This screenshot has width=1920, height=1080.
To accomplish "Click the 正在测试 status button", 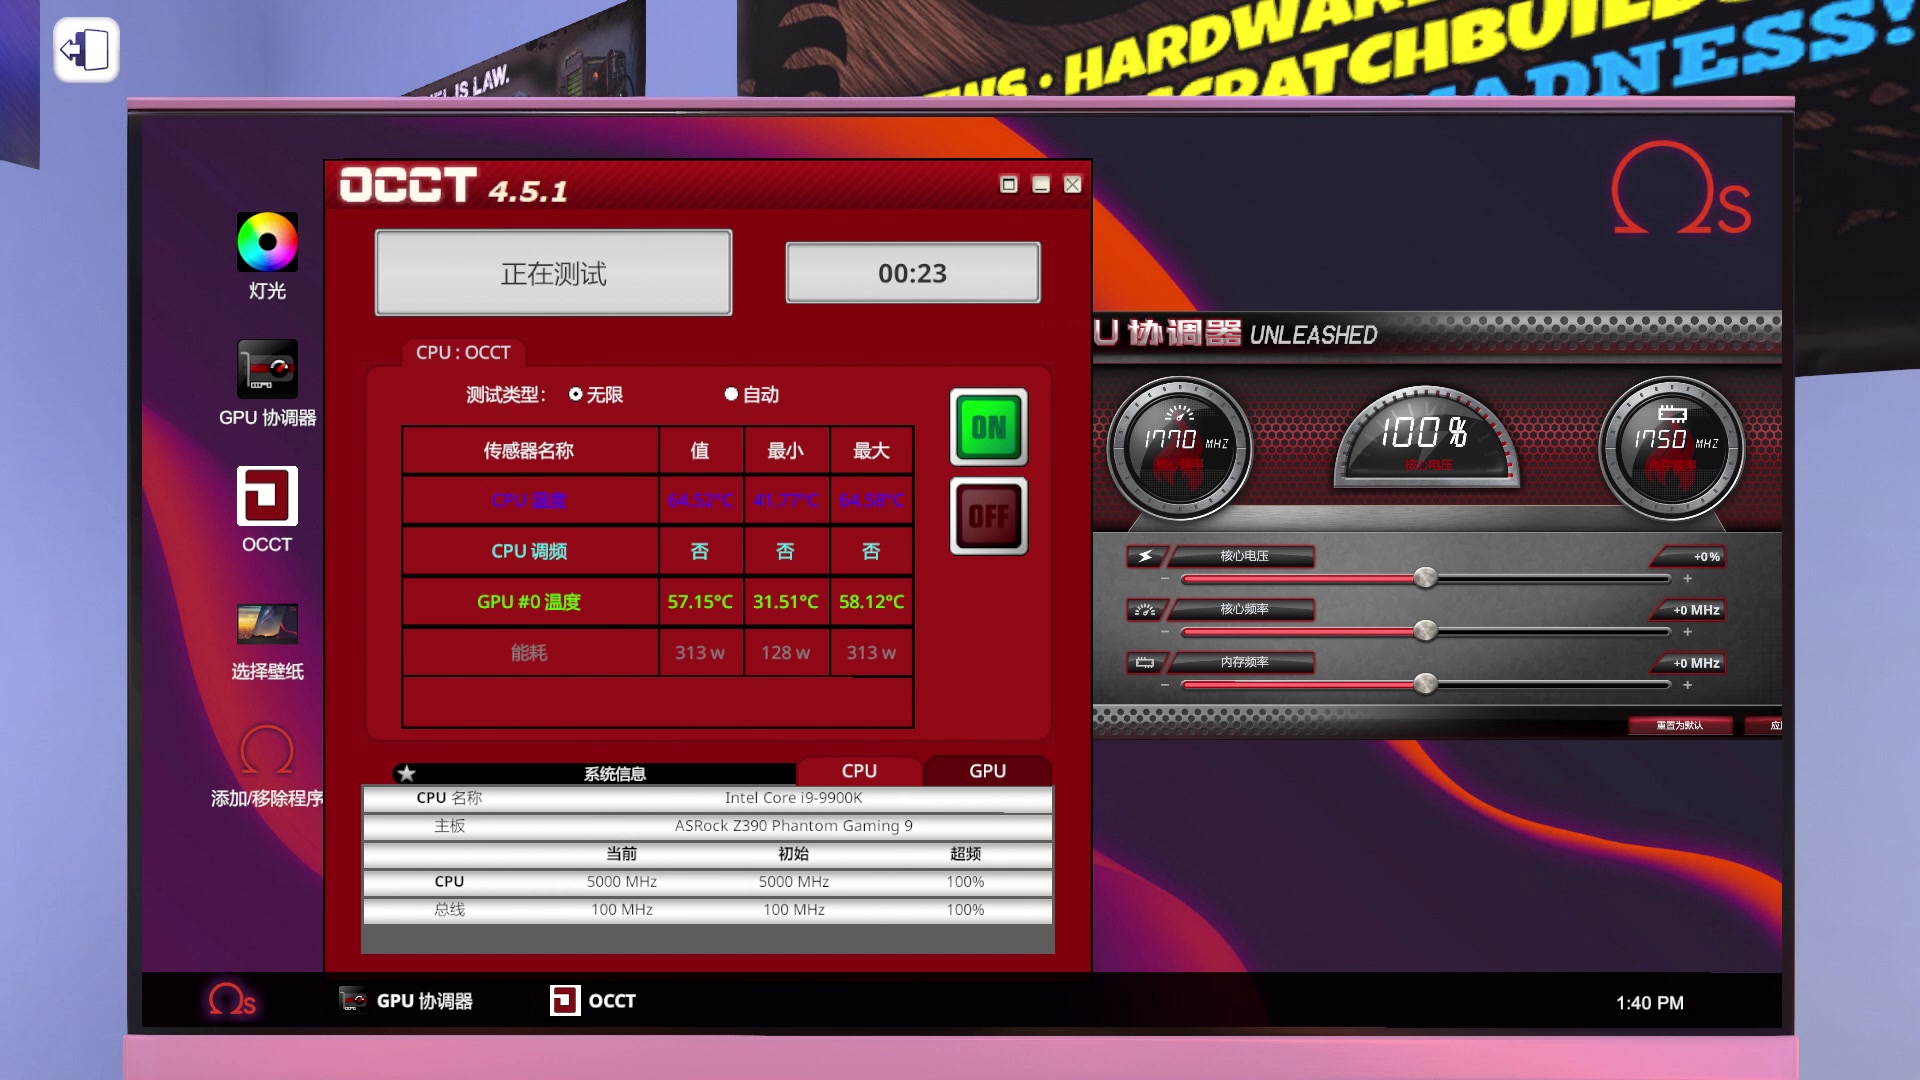I will coord(553,273).
